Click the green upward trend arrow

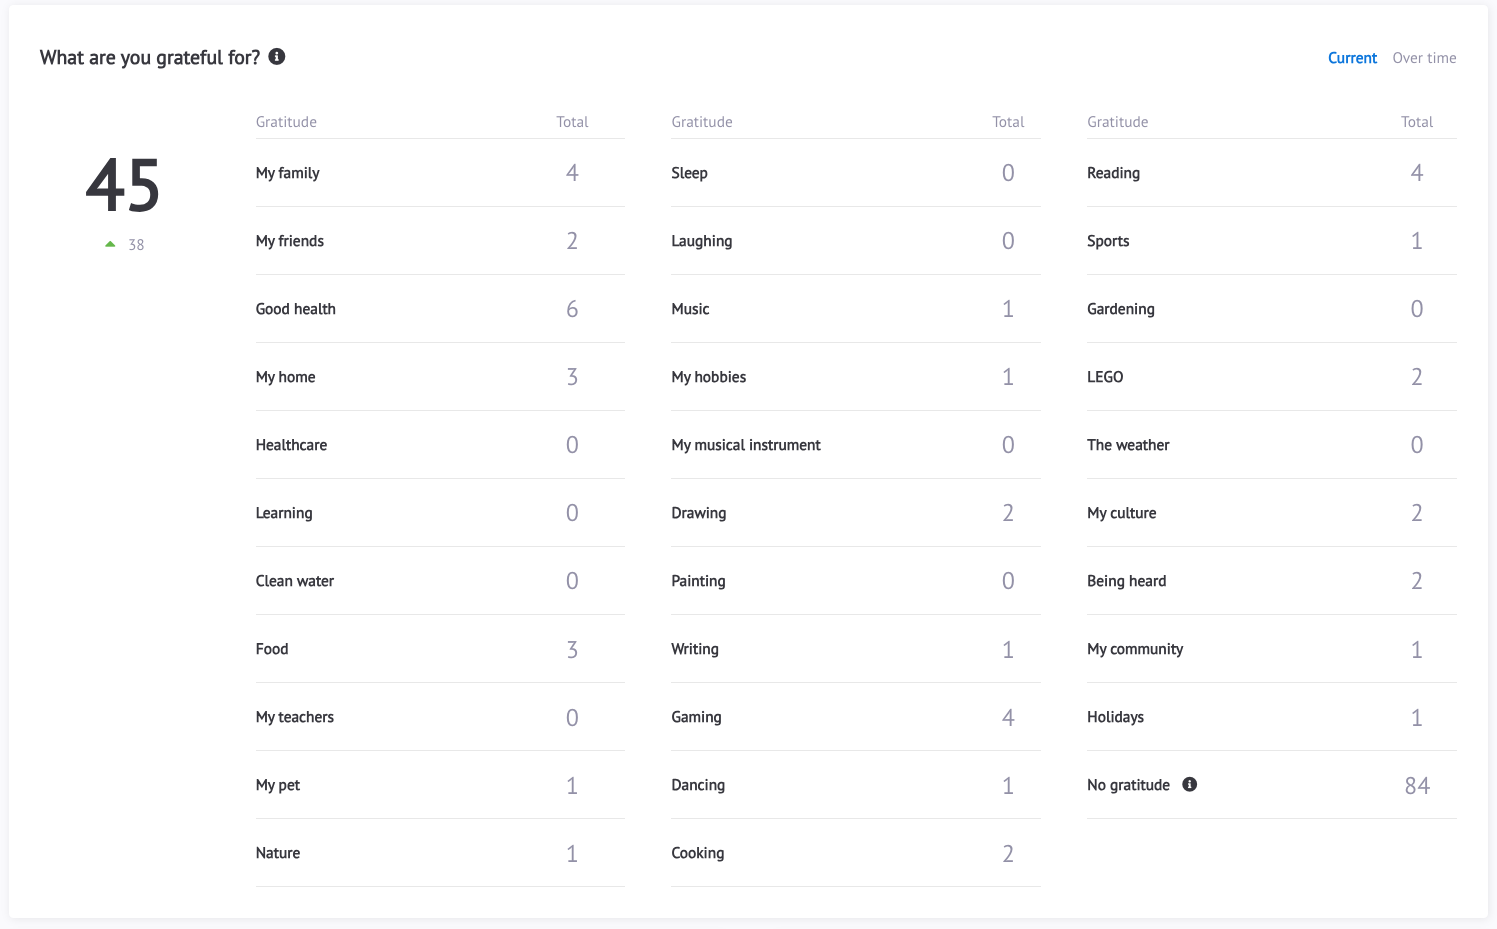pyautogui.click(x=110, y=243)
